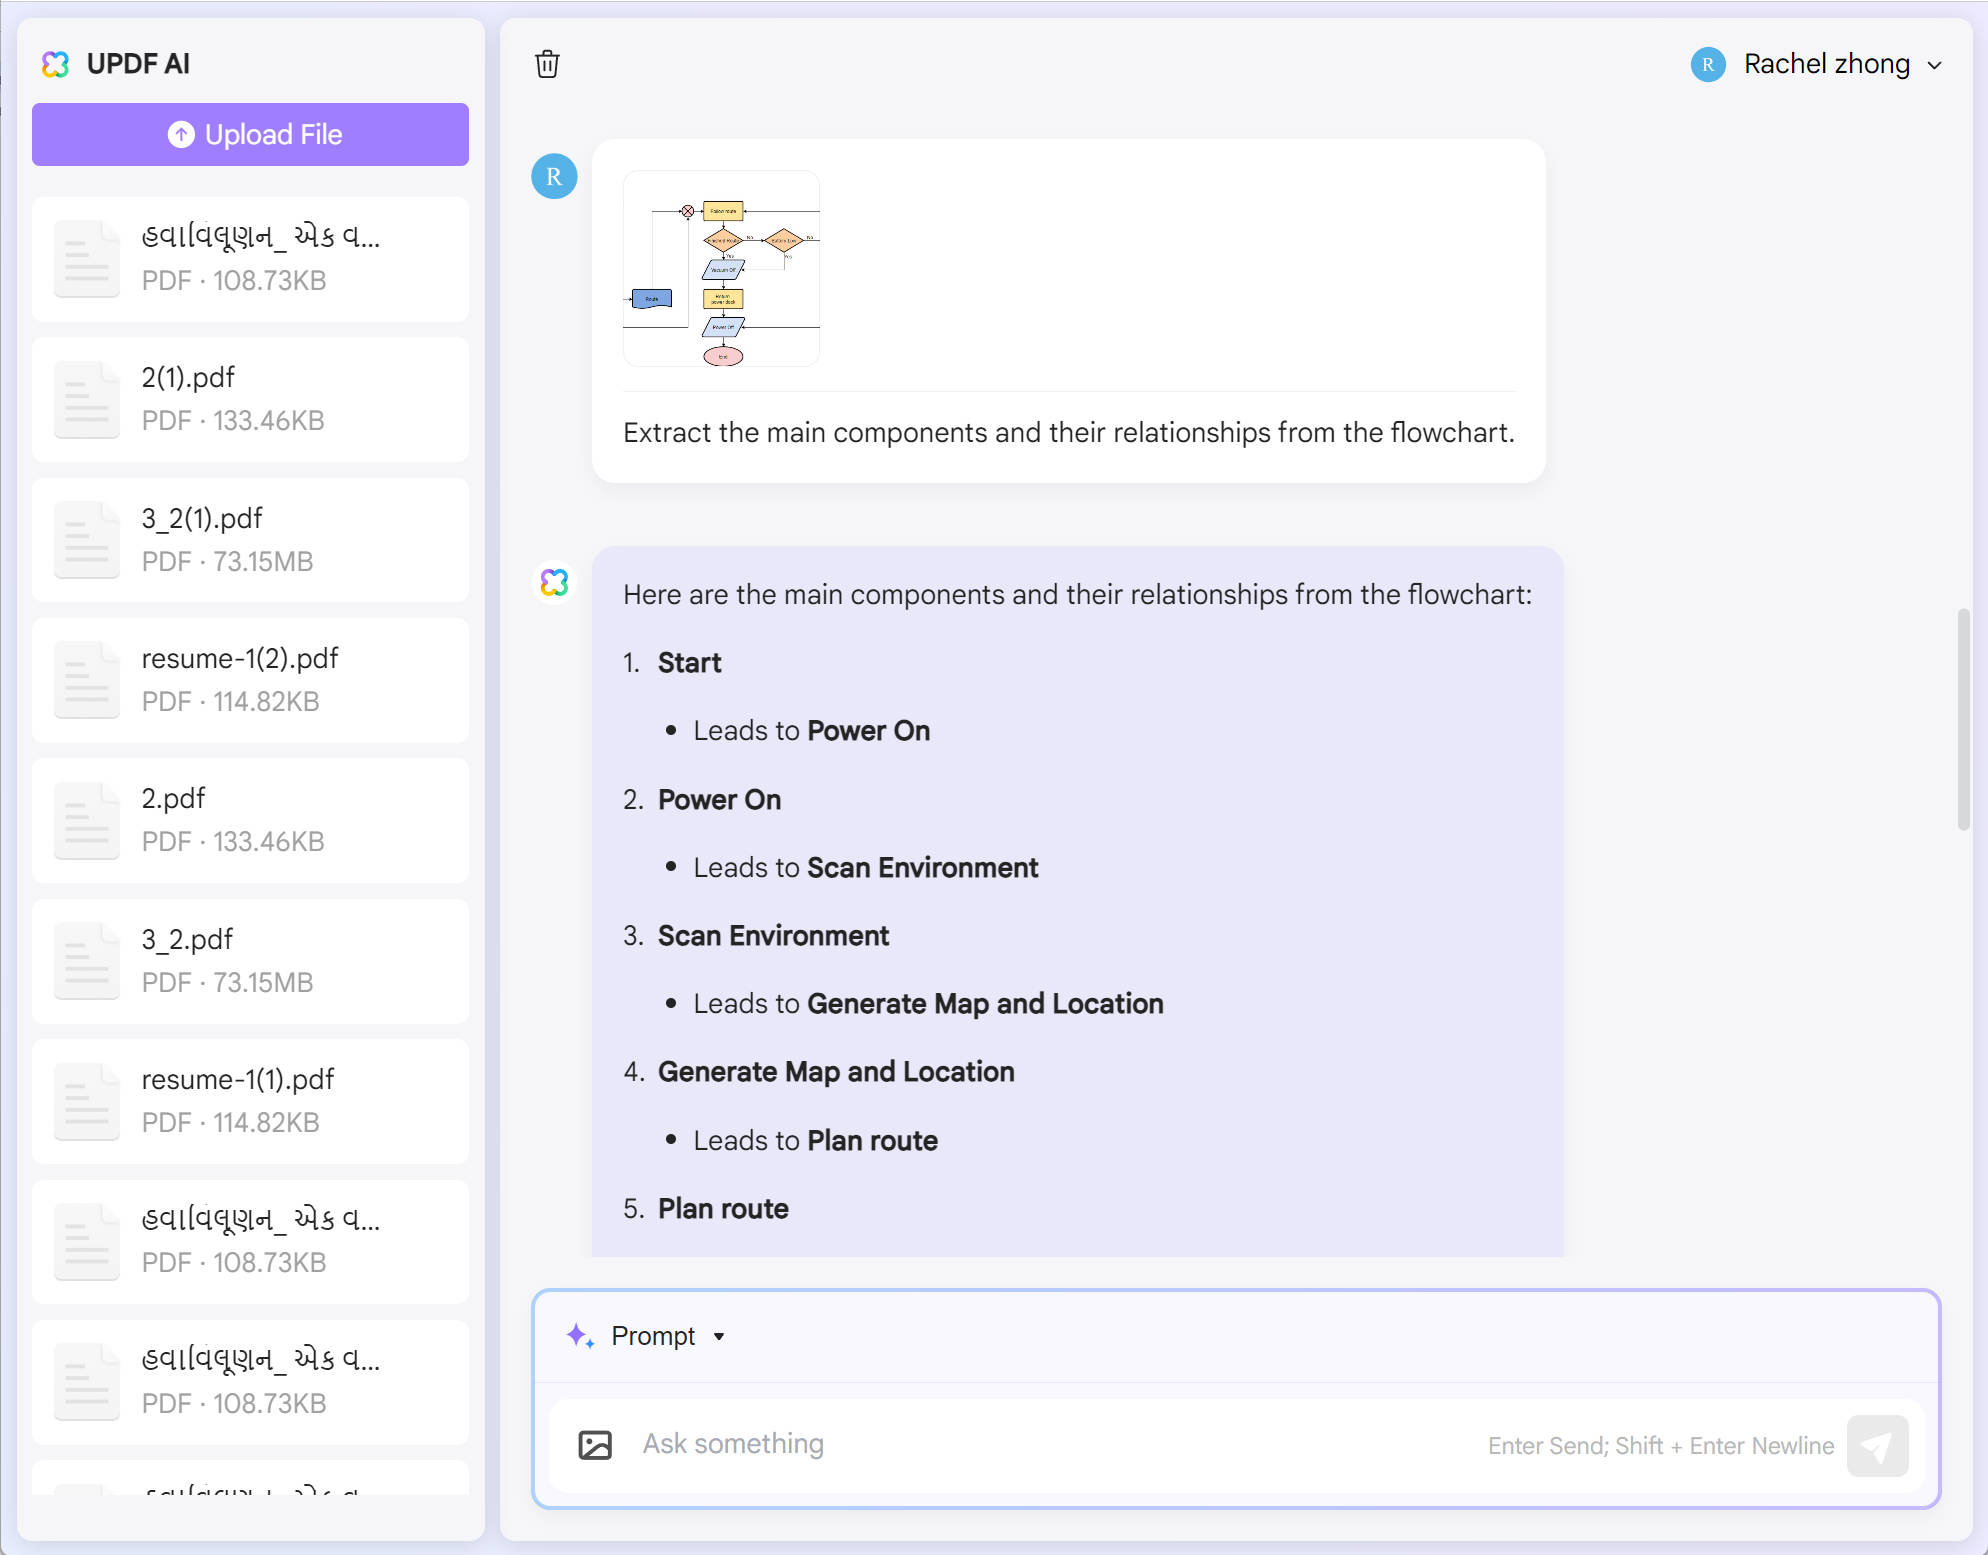Open the 3_2(1).pdf 73.15MB file
The image size is (1988, 1555).
(x=250, y=540)
